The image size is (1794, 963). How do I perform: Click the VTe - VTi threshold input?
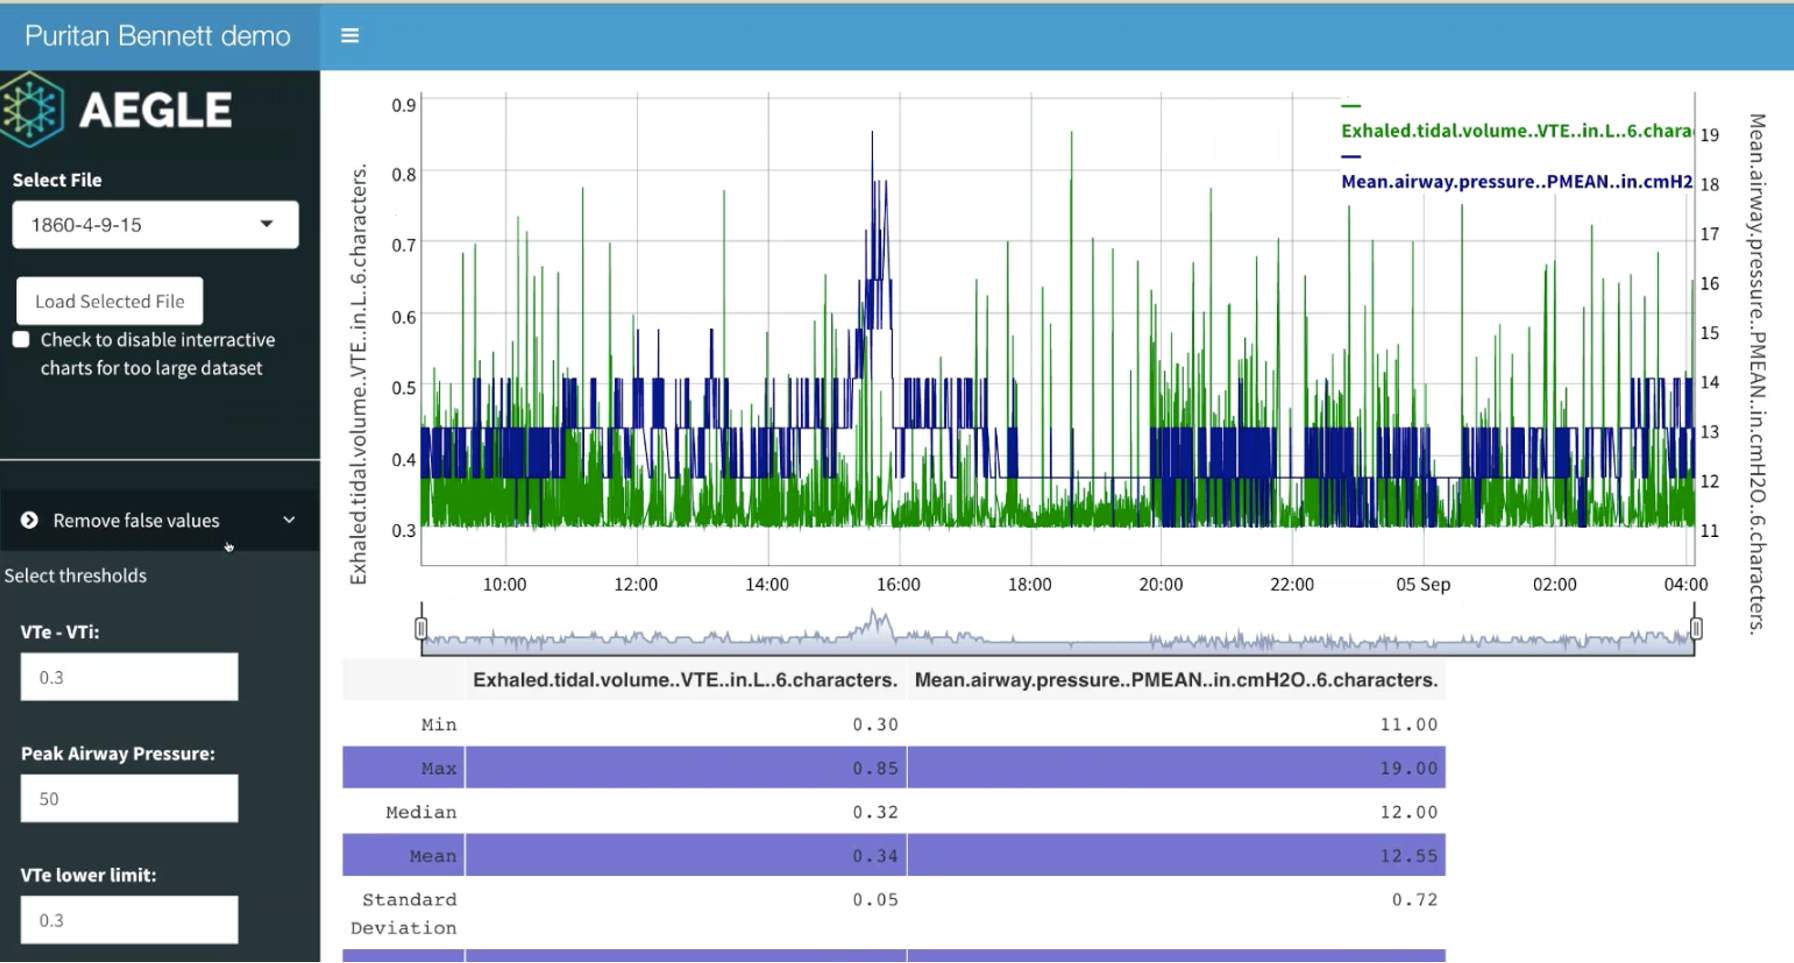point(129,677)
